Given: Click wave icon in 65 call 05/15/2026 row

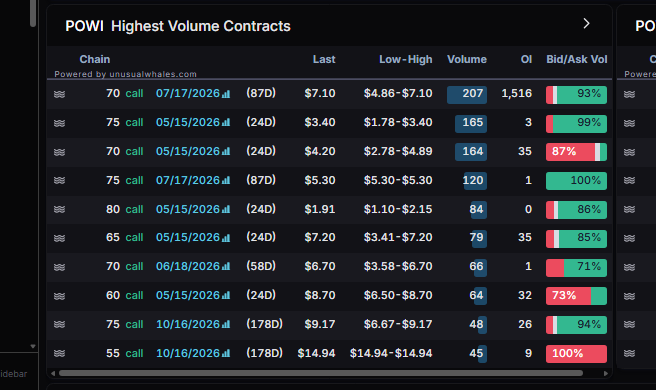Looking at the screenshot, I should click(x=59, y=238).
